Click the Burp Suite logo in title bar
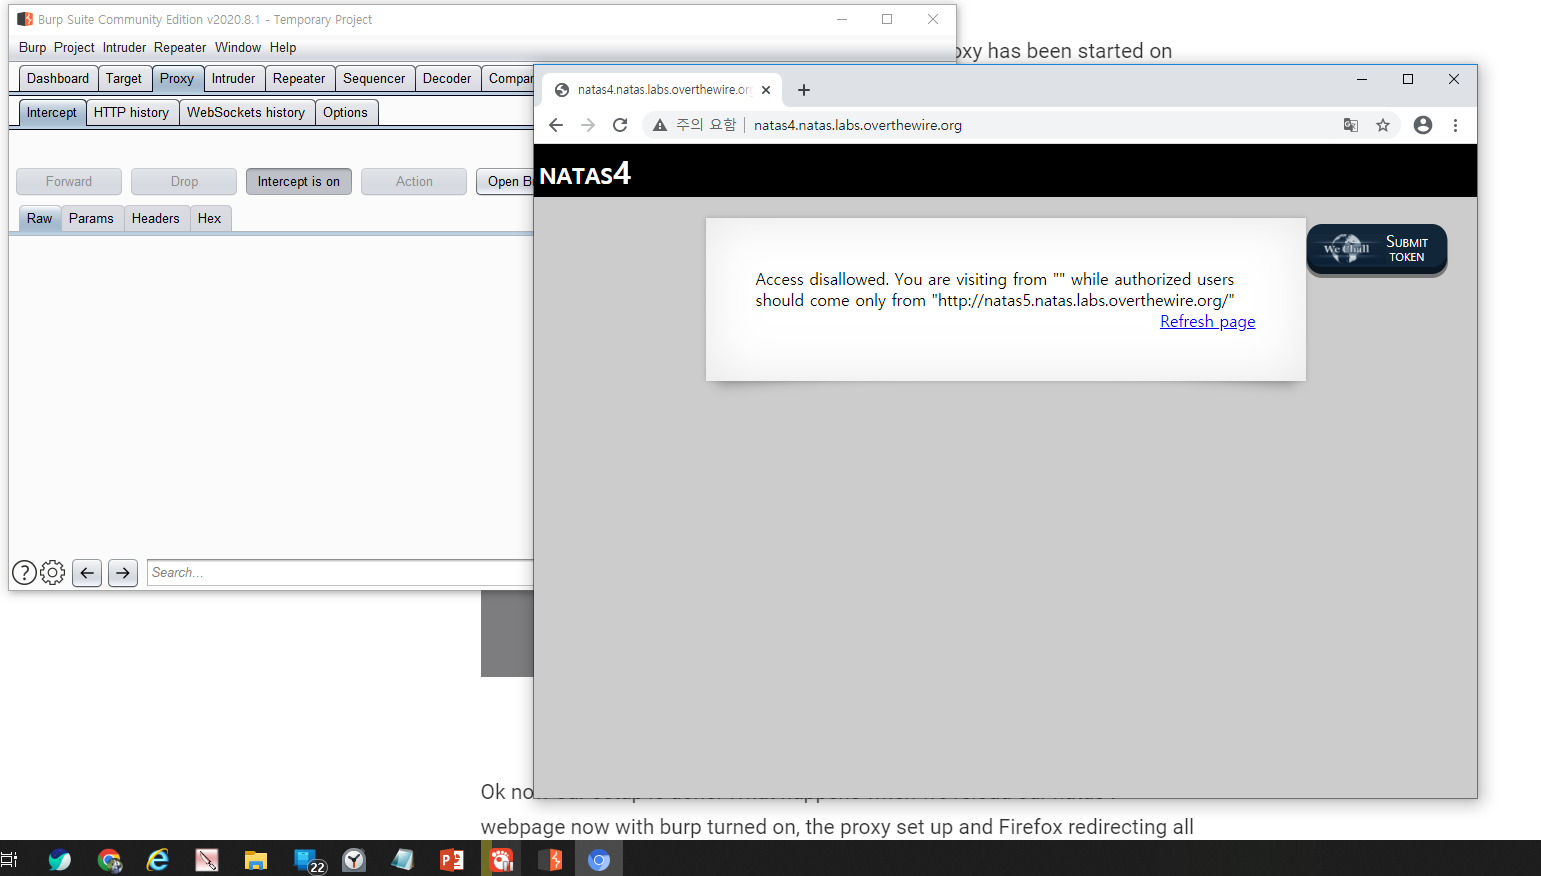 [x=25, y=19]
